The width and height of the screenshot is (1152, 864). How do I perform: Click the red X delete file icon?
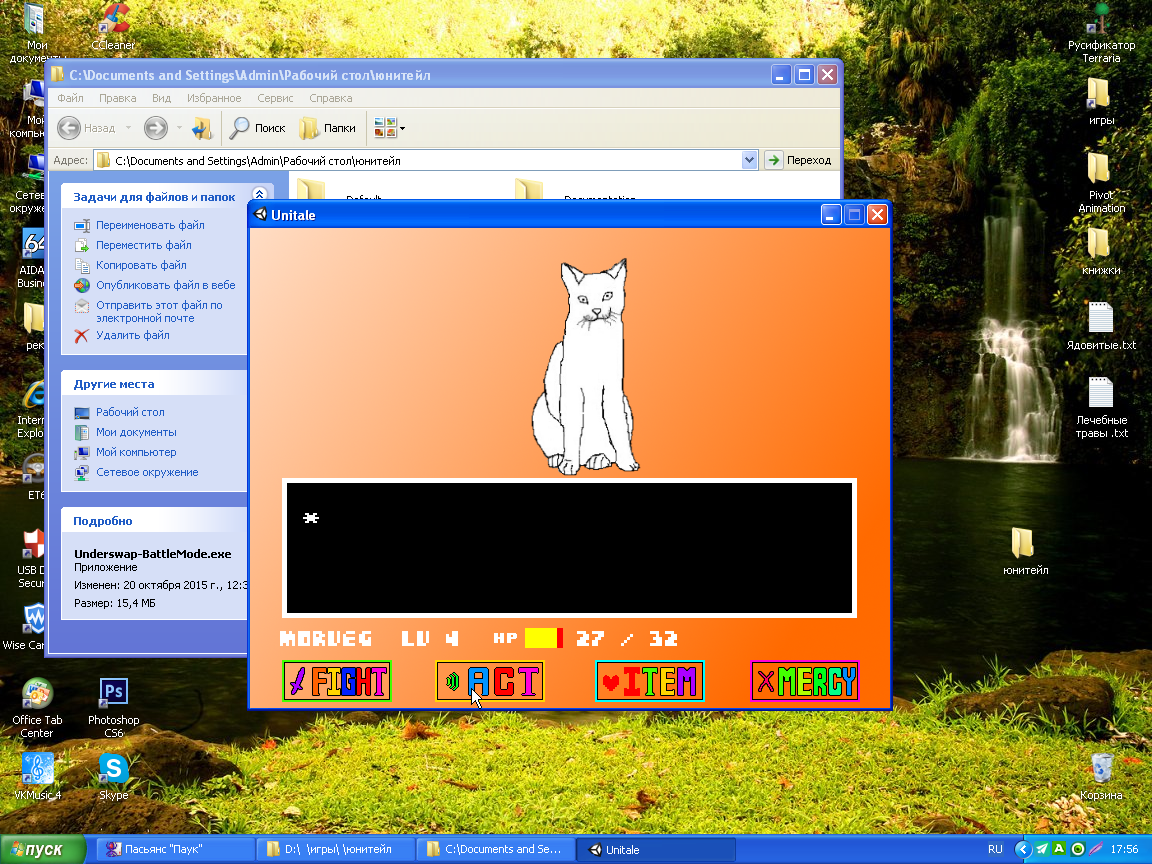pos(82,336)
